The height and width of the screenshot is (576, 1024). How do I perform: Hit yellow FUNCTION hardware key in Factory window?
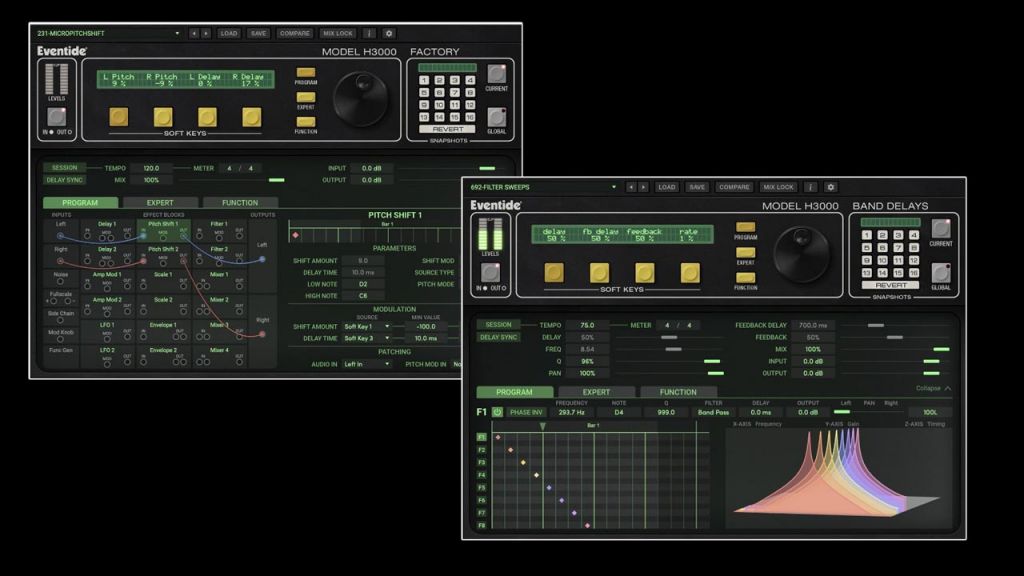point(306,121)
